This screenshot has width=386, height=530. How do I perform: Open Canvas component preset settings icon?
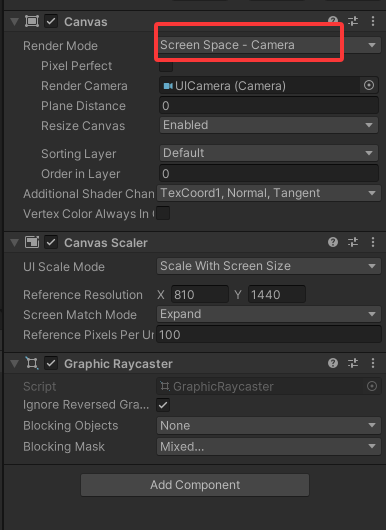353,21
